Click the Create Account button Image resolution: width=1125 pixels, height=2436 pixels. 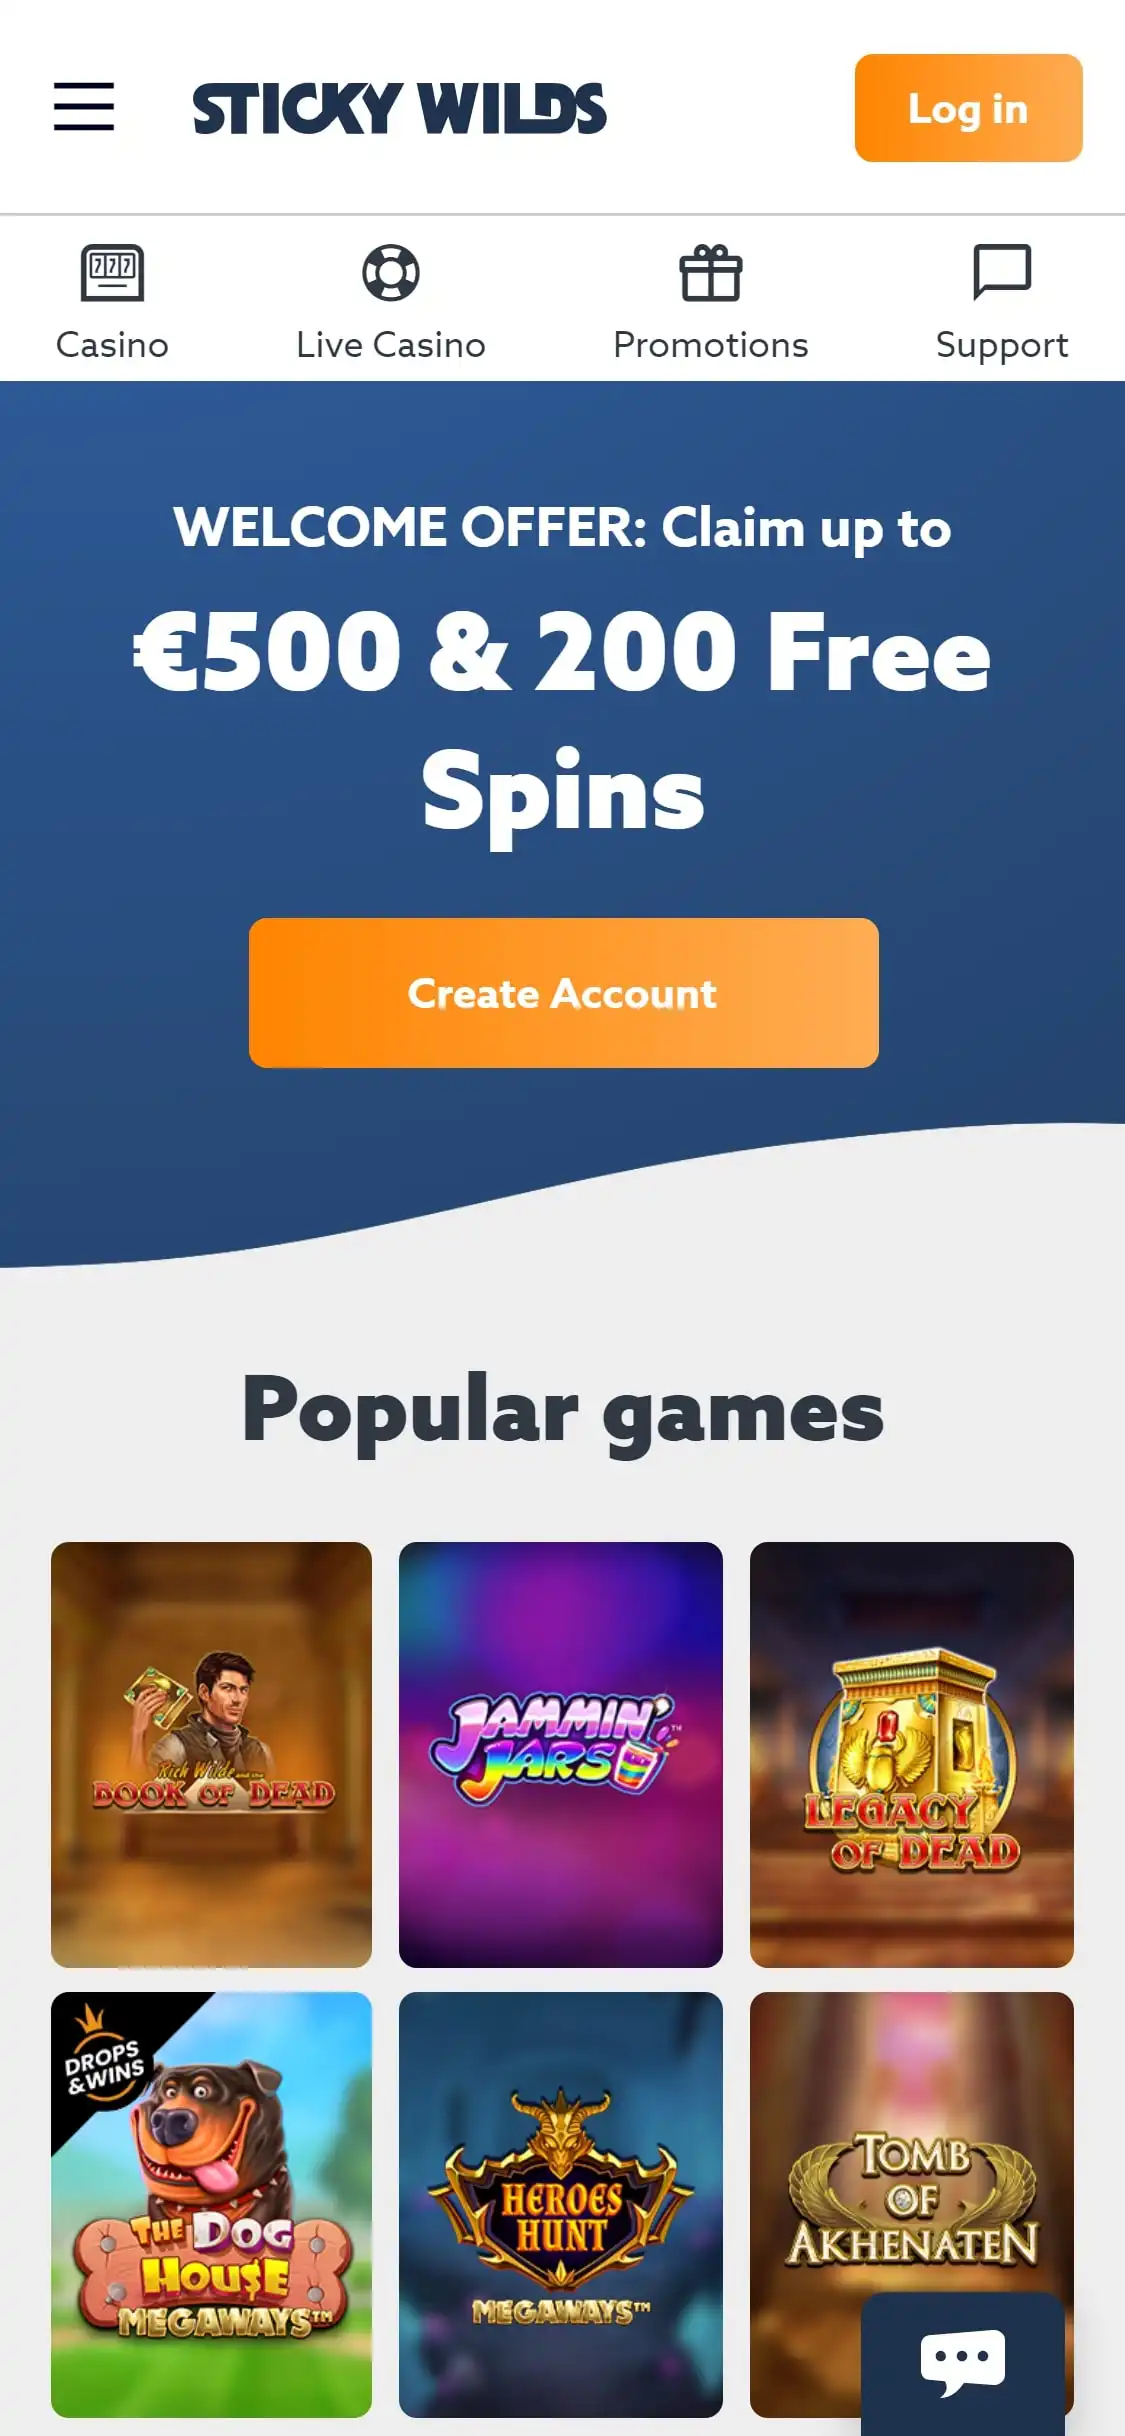(564, 993)
